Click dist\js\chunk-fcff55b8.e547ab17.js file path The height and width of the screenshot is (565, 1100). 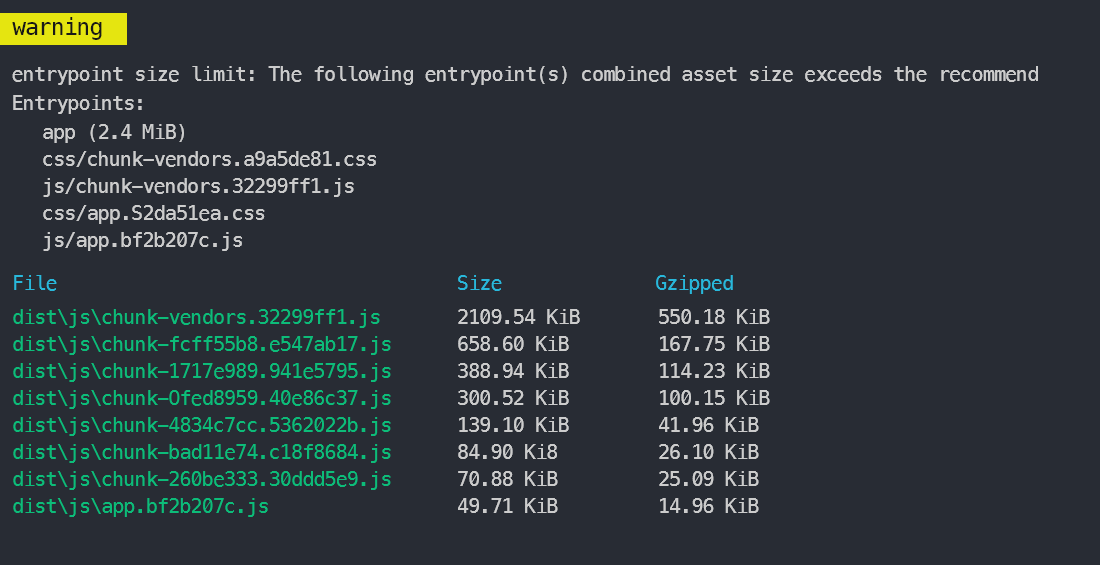point(202,344)
